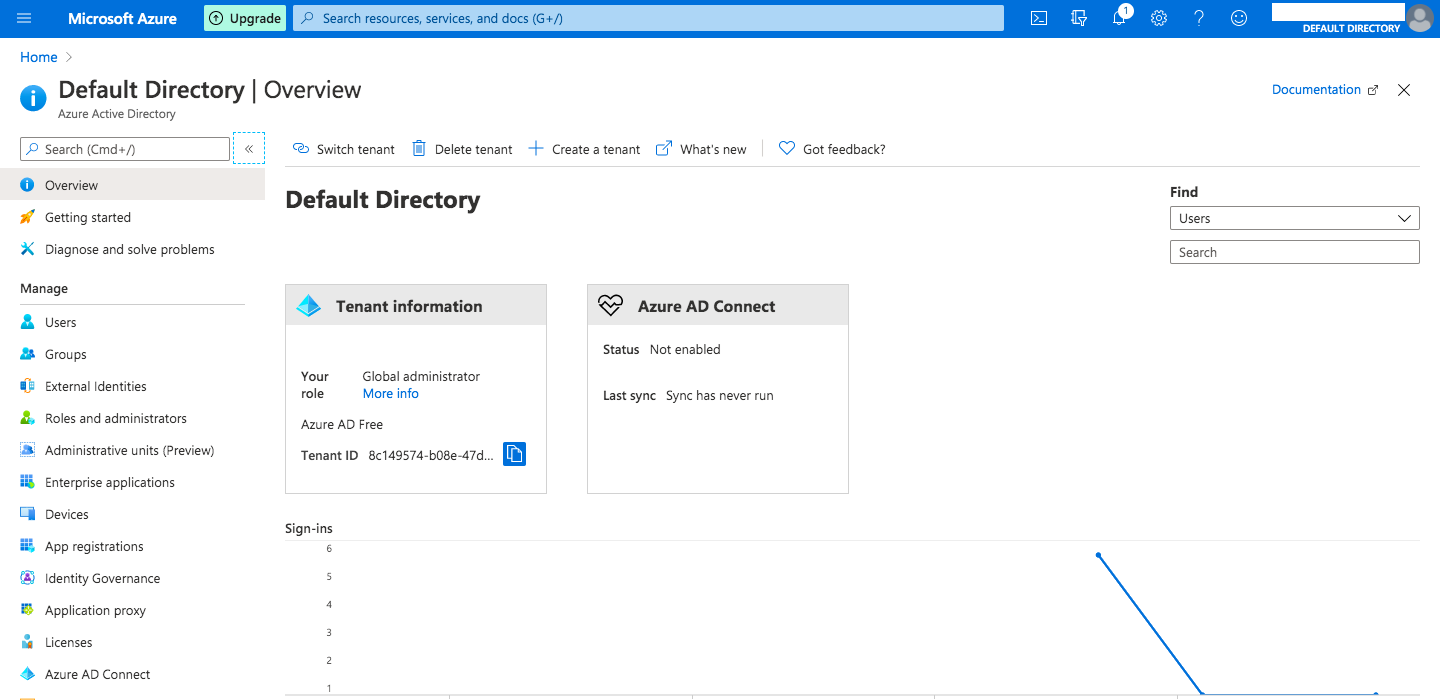Click Got feedback? button
This screenshot has height=700, width=1440.
pos(832,149)
